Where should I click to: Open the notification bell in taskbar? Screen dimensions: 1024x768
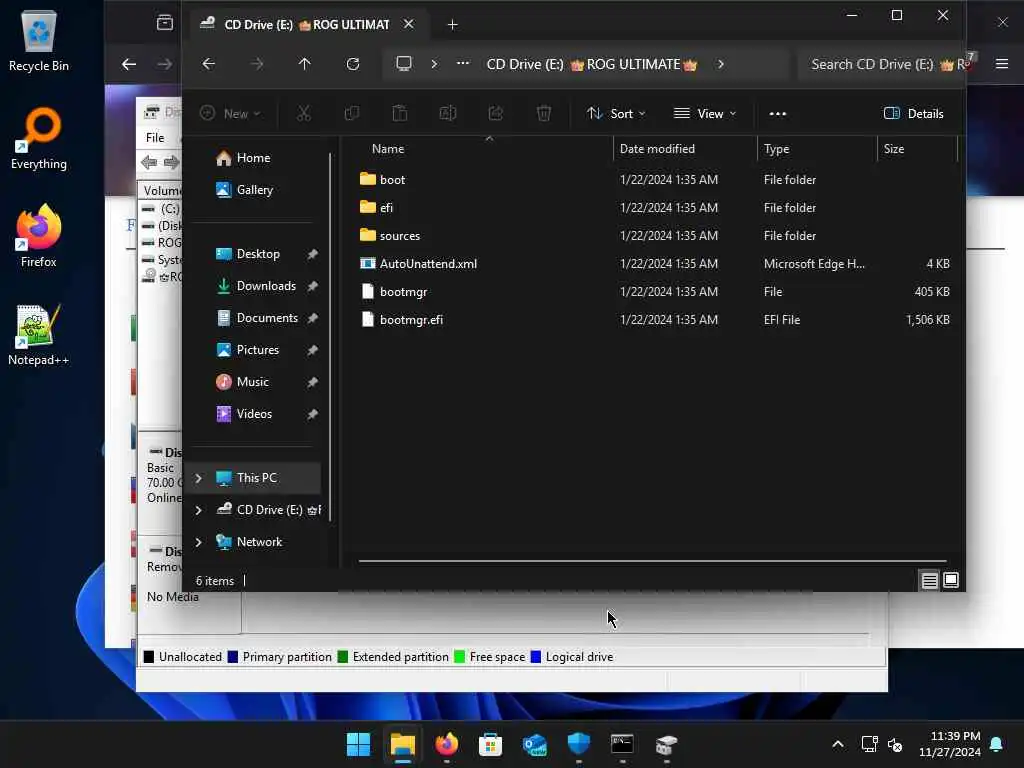point(997,744)
